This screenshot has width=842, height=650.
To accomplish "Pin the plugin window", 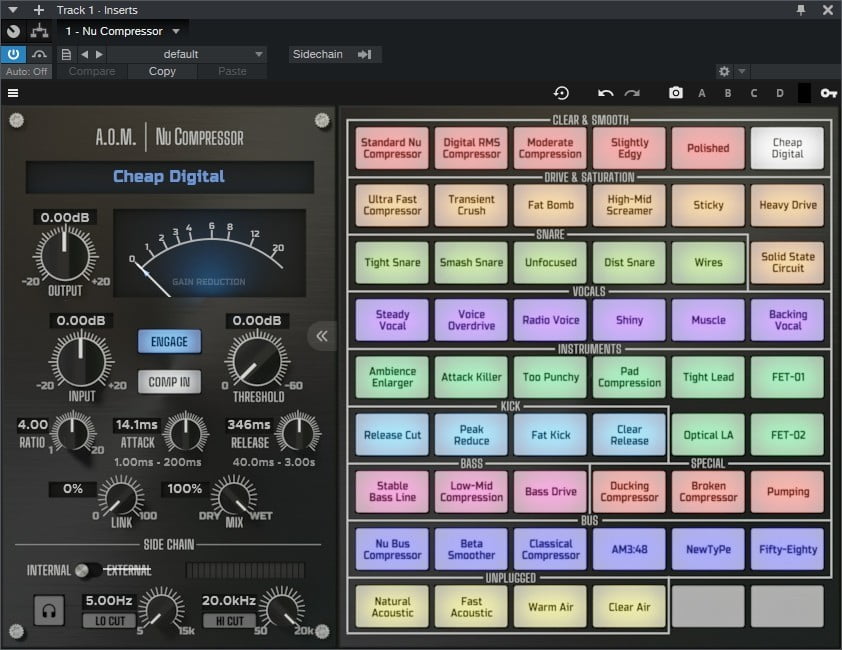I will point(801,10).
